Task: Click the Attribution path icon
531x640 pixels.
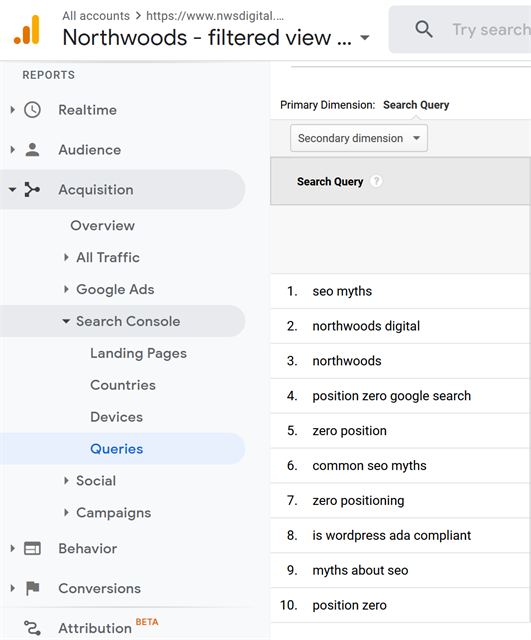Action: click(32, 628)
